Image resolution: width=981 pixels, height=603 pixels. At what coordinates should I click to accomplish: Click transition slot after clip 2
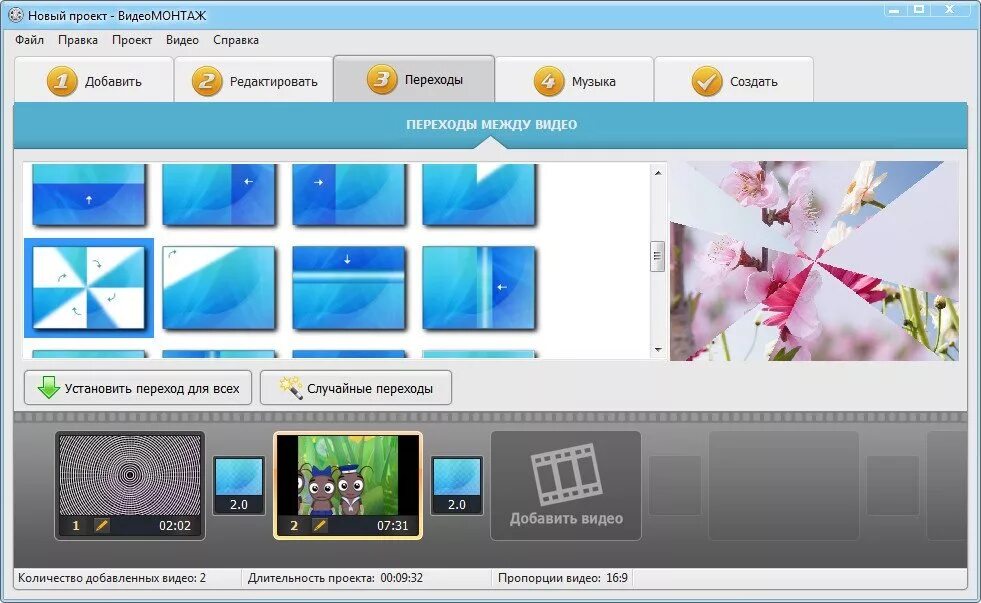[x=457, y=485]
